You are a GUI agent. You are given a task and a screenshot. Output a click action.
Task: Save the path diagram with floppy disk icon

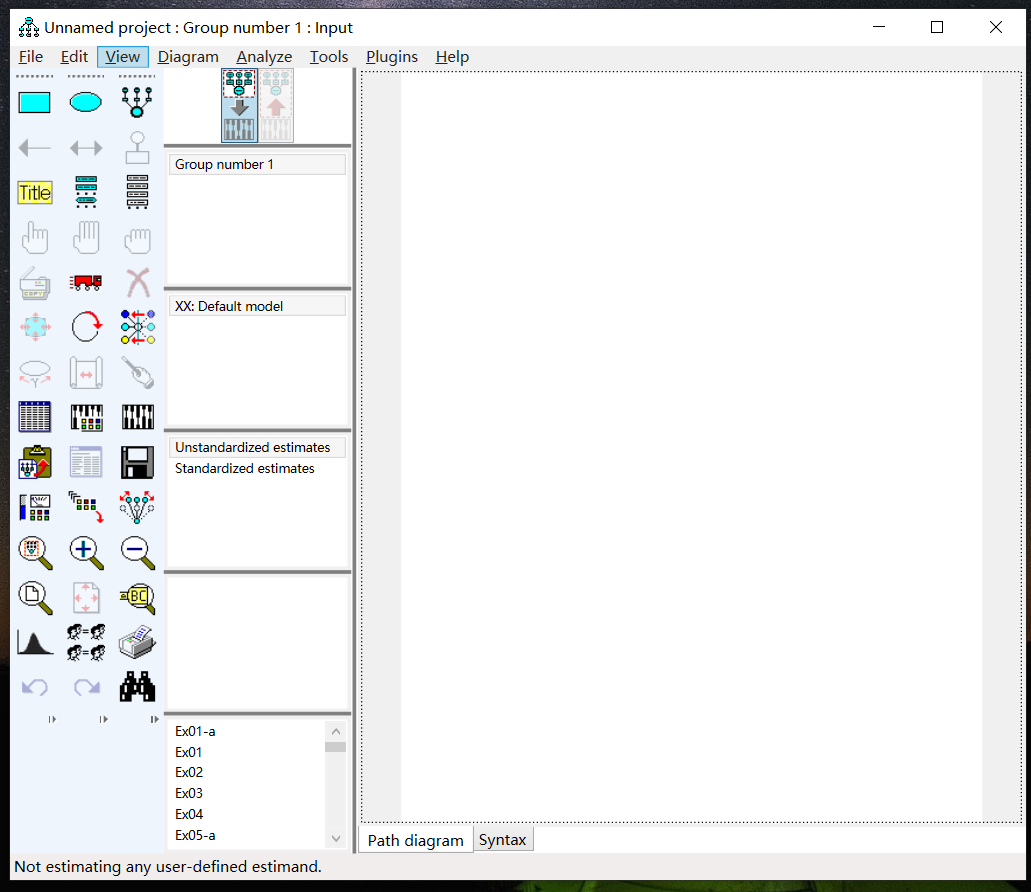tap(137, 461)
